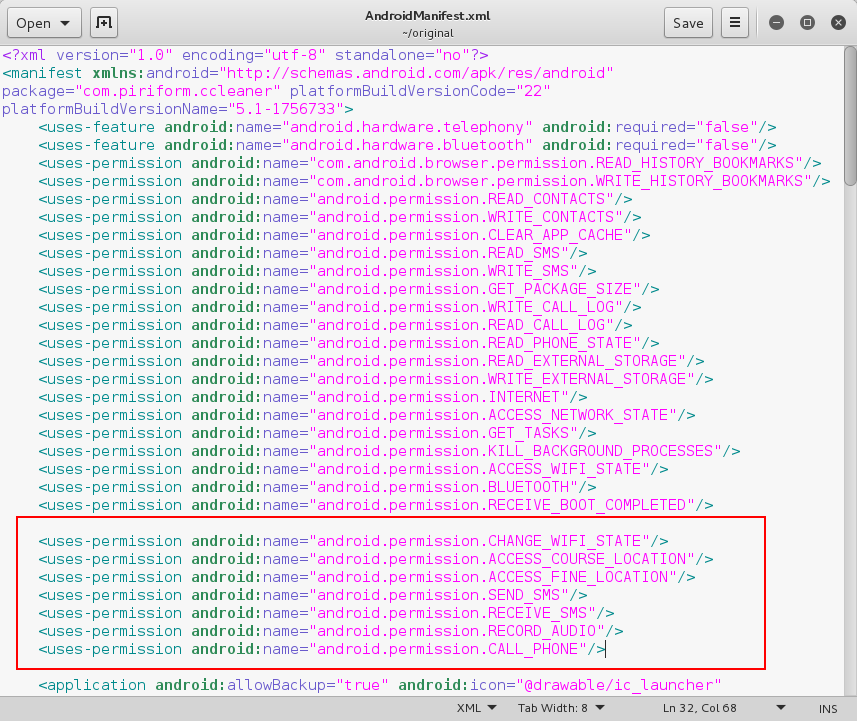The image size is (857, 721).
Task: Open the Open file dropdown button
Action: 44,23
